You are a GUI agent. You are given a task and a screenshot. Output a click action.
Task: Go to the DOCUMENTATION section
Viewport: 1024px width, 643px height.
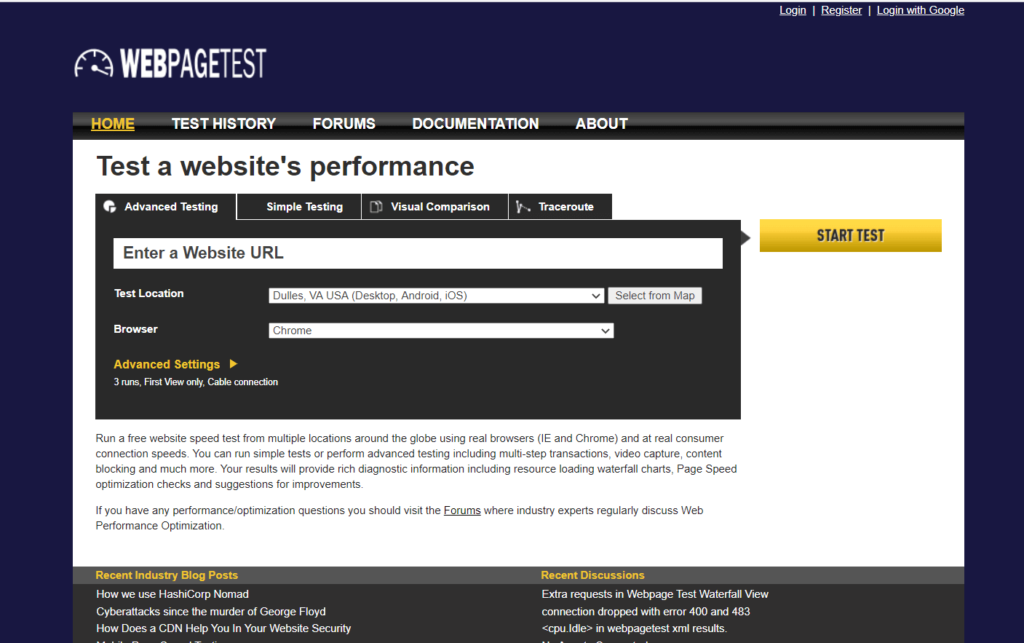475,123
